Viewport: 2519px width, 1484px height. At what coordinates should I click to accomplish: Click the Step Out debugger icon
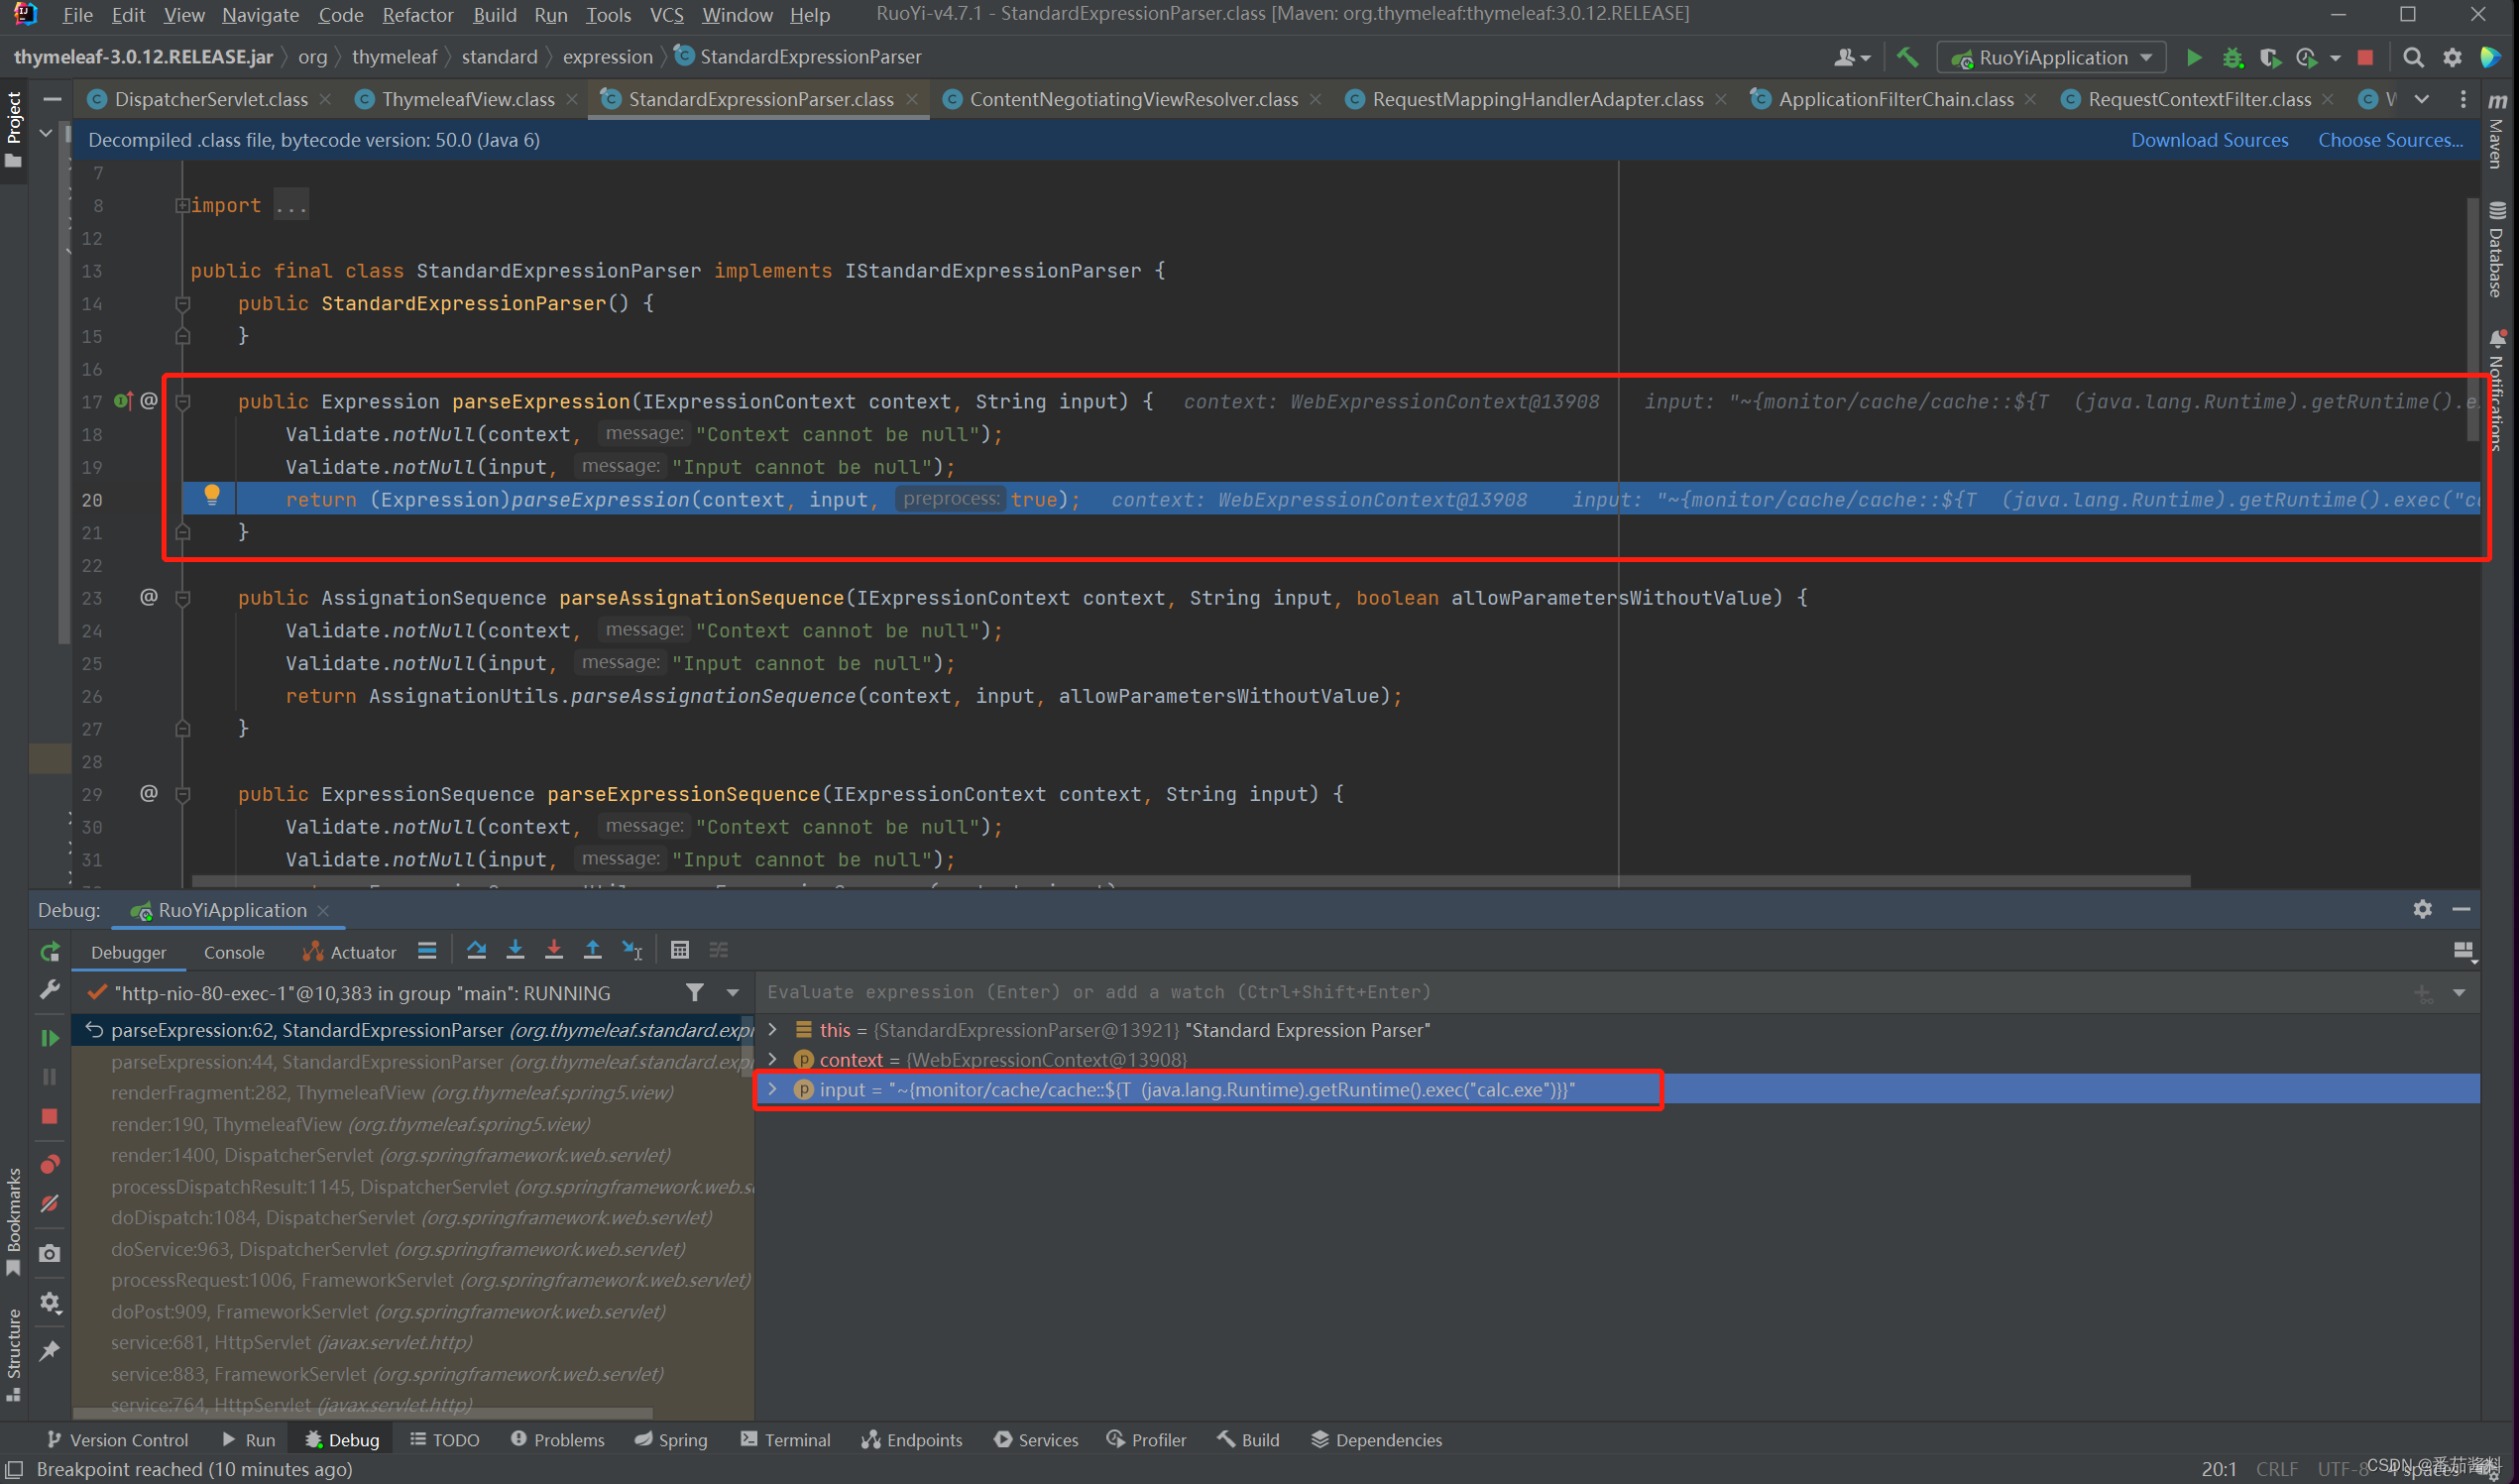(x=592, y=950)
